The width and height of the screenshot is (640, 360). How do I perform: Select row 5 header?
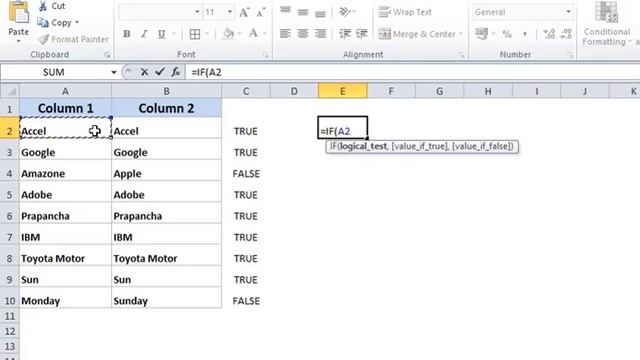(x=9, y=195)
